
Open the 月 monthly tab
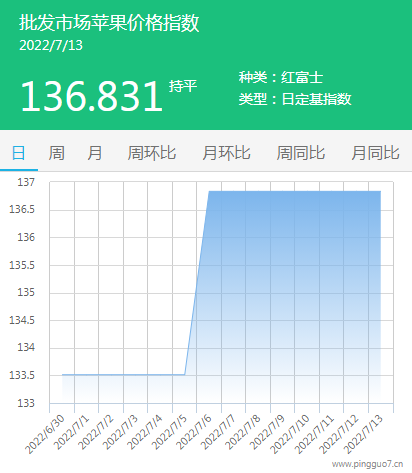pos(95,153)
